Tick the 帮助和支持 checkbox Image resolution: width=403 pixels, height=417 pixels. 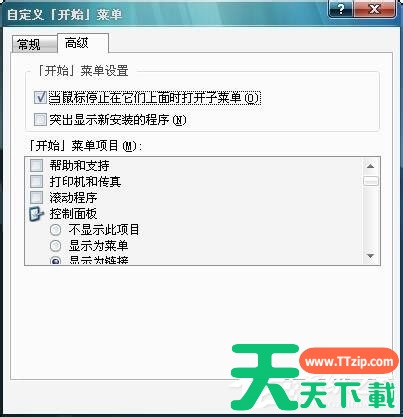37,165
